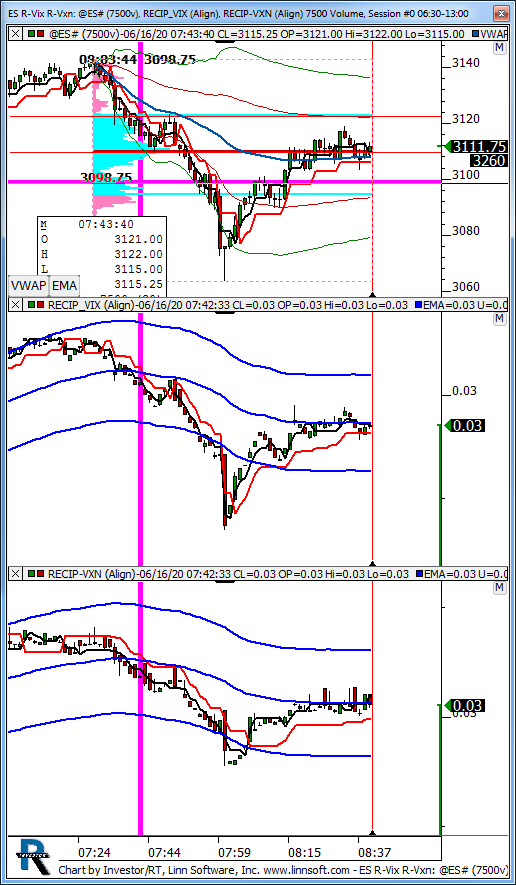
Task: Click the X box on the RECIP-VXN pane header
Action: [15, 574]
